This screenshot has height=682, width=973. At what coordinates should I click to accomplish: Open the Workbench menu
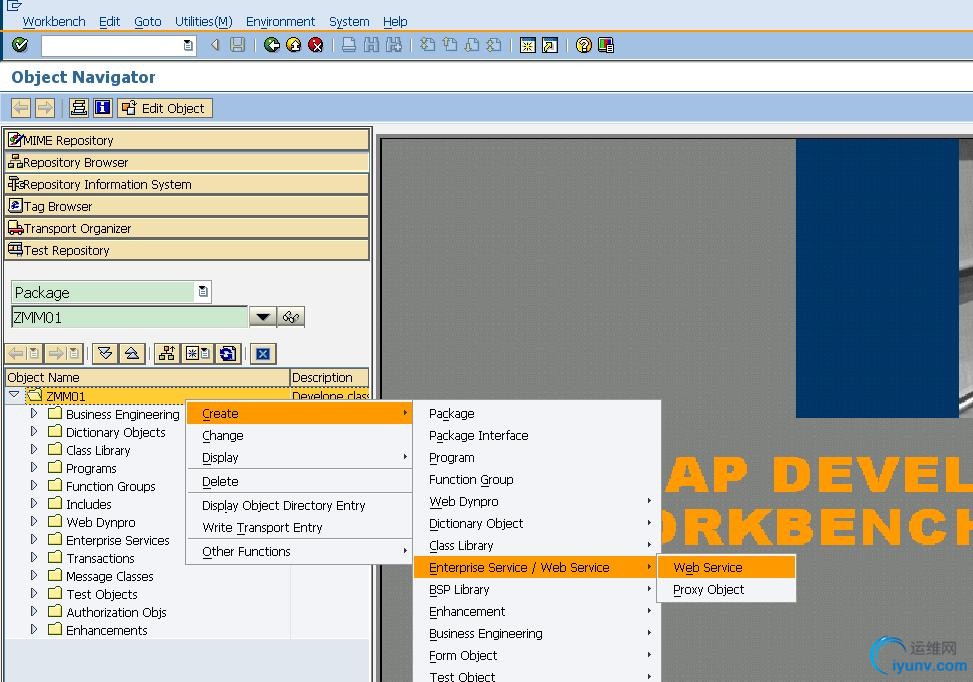54,21
